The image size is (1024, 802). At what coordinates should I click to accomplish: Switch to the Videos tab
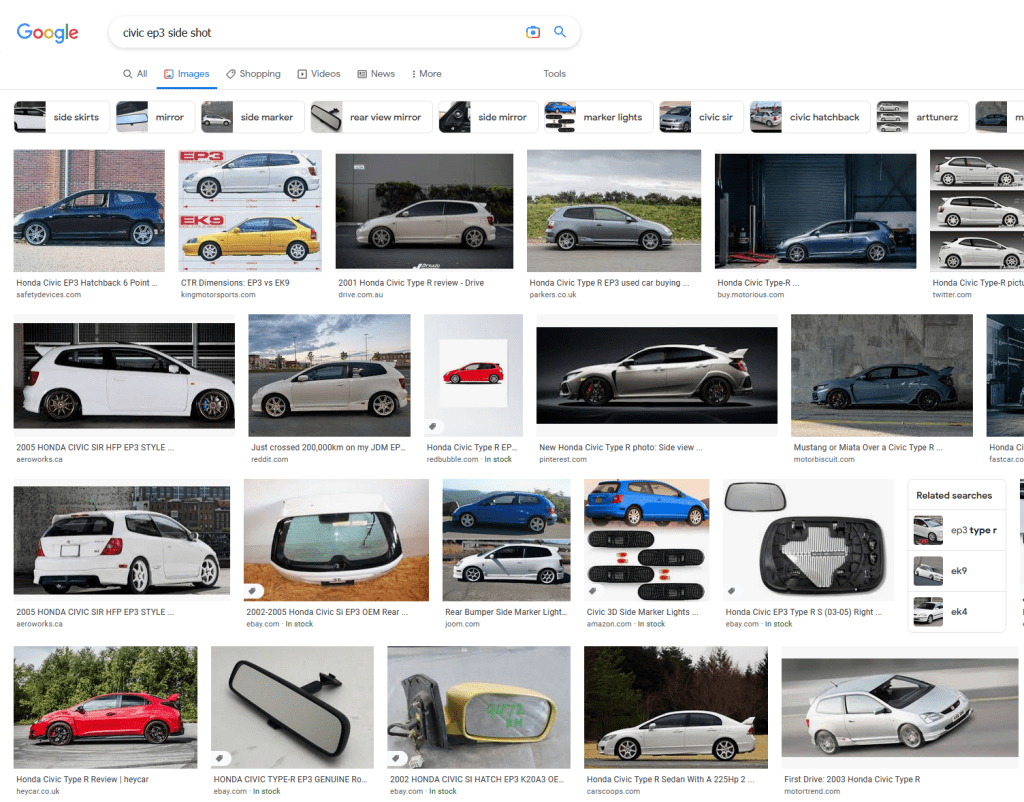(319, 74)
